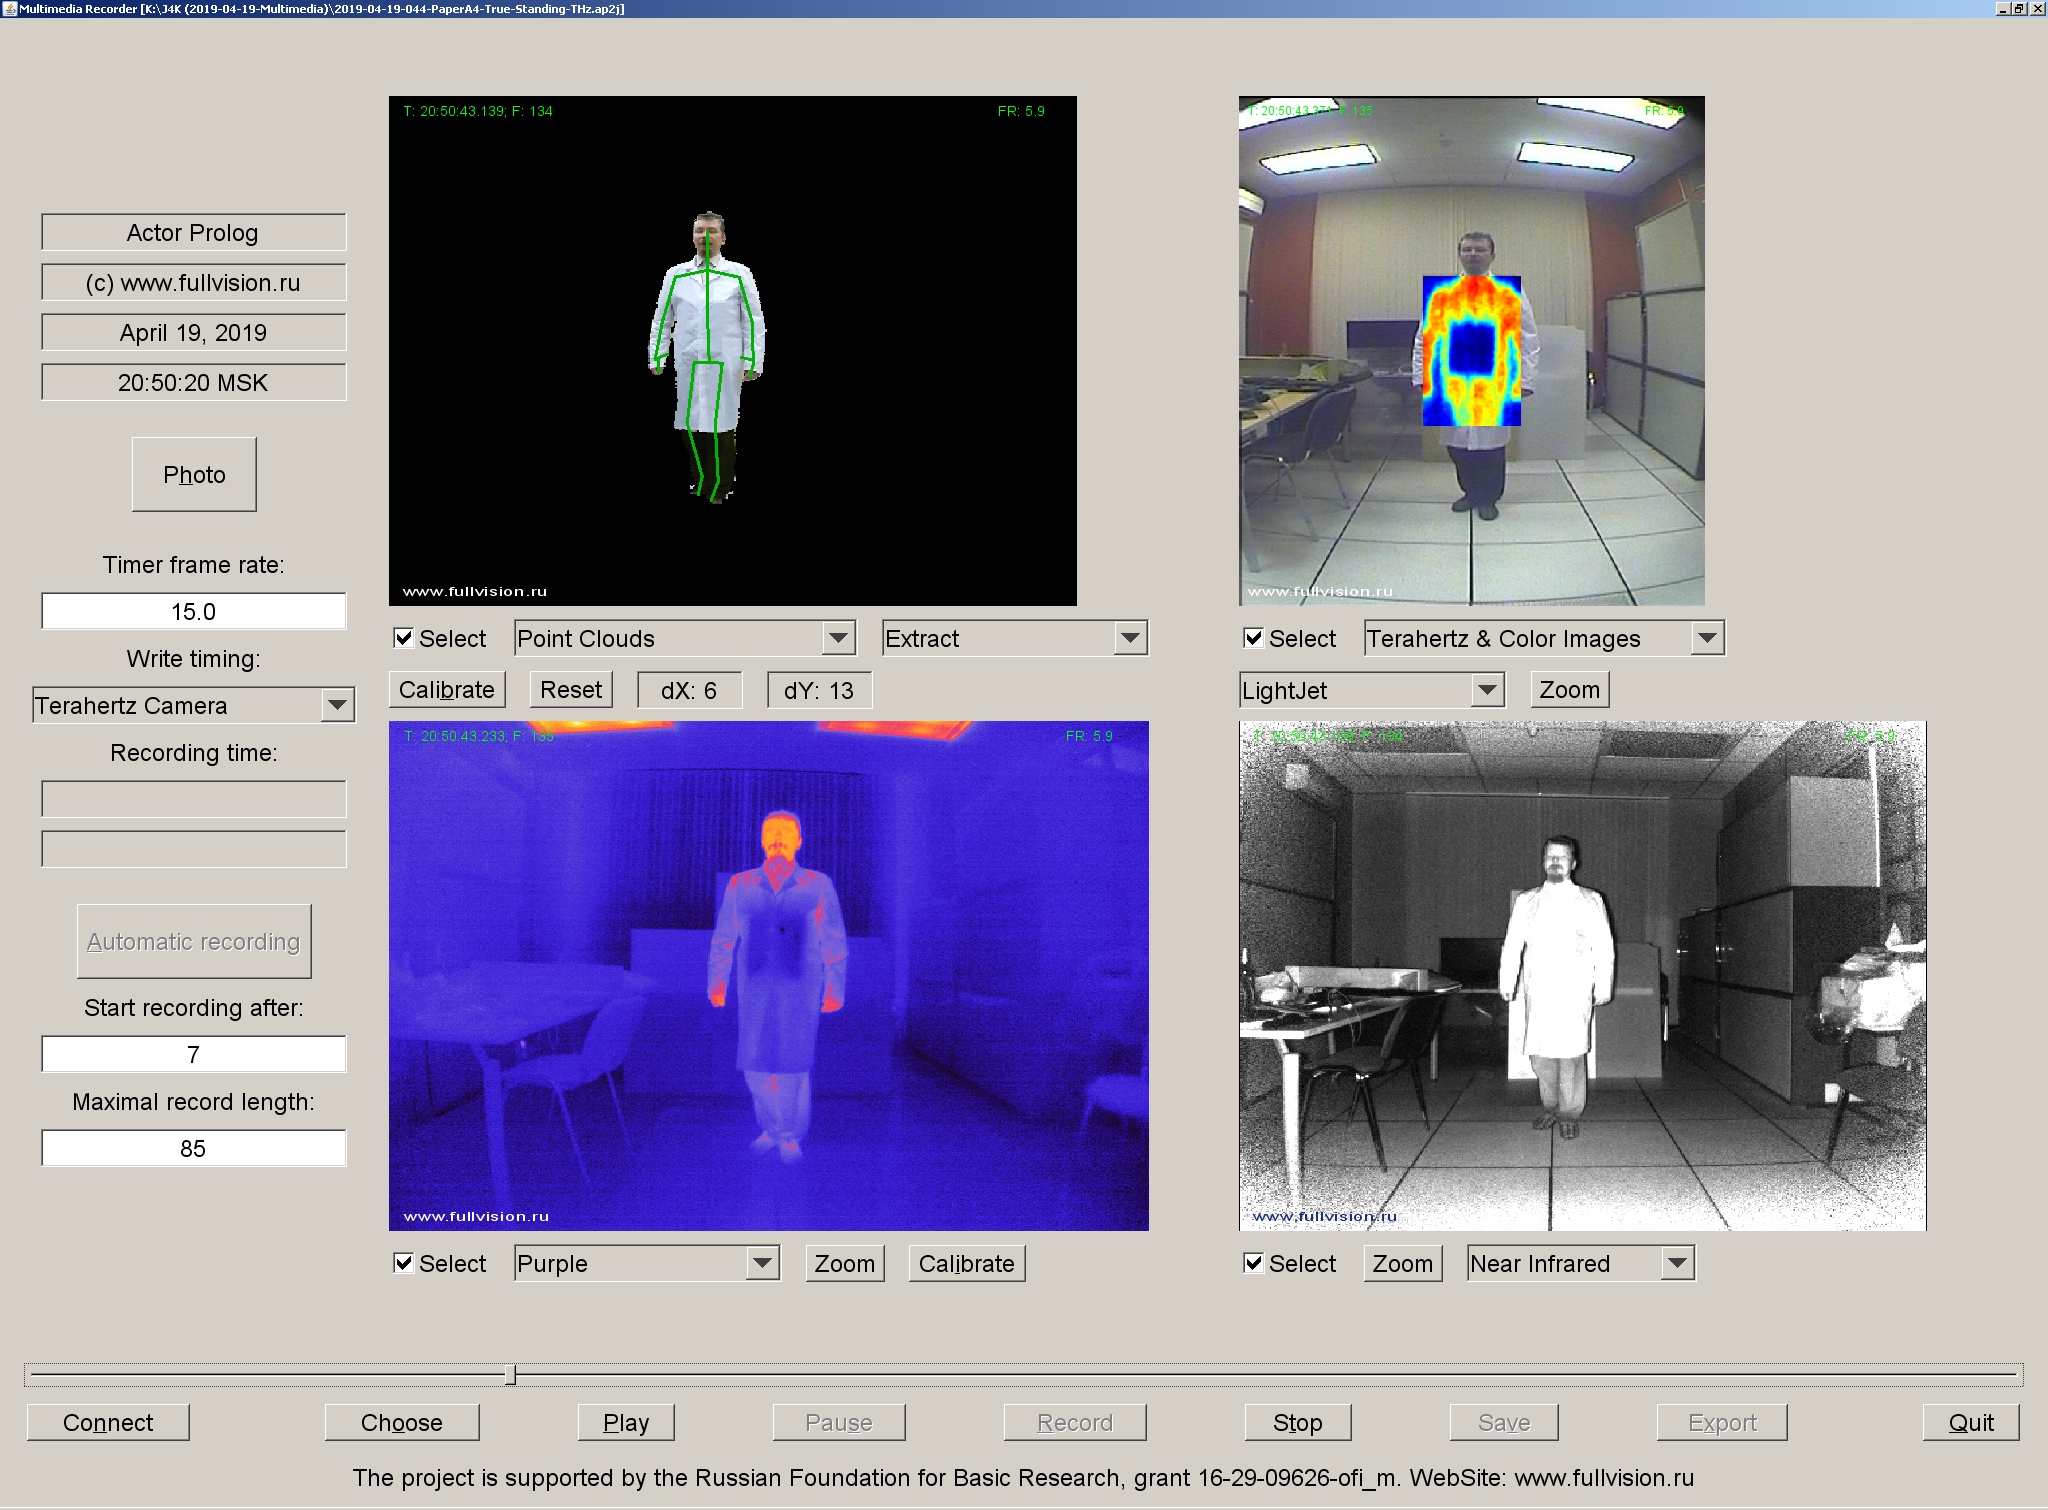Click the Connect button
Screen dimensions: 2048x1510
coord(107,1422)
